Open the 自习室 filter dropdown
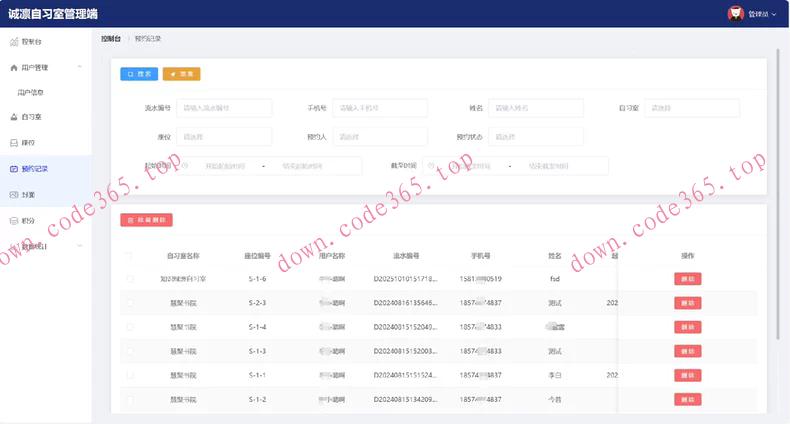This screenshot has width=790, height=424. coord(693,108)
